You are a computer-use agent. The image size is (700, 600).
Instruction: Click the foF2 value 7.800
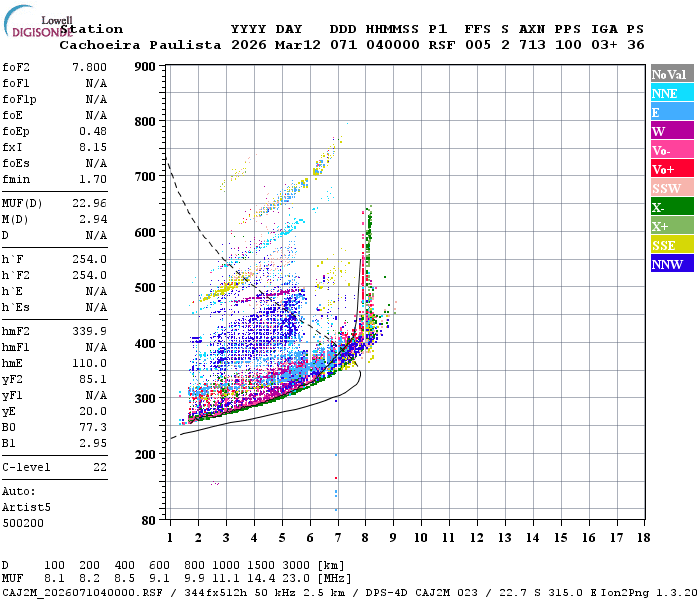(x=89, y=67)
